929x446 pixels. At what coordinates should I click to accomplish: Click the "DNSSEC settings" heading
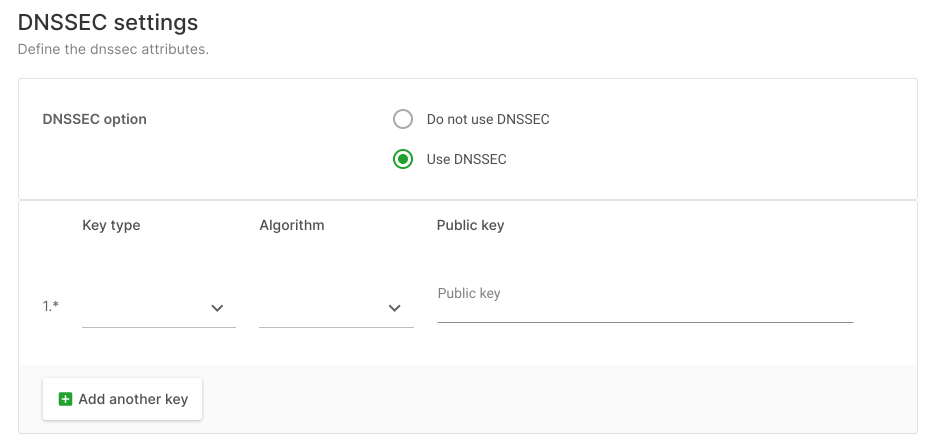point(108,23)
